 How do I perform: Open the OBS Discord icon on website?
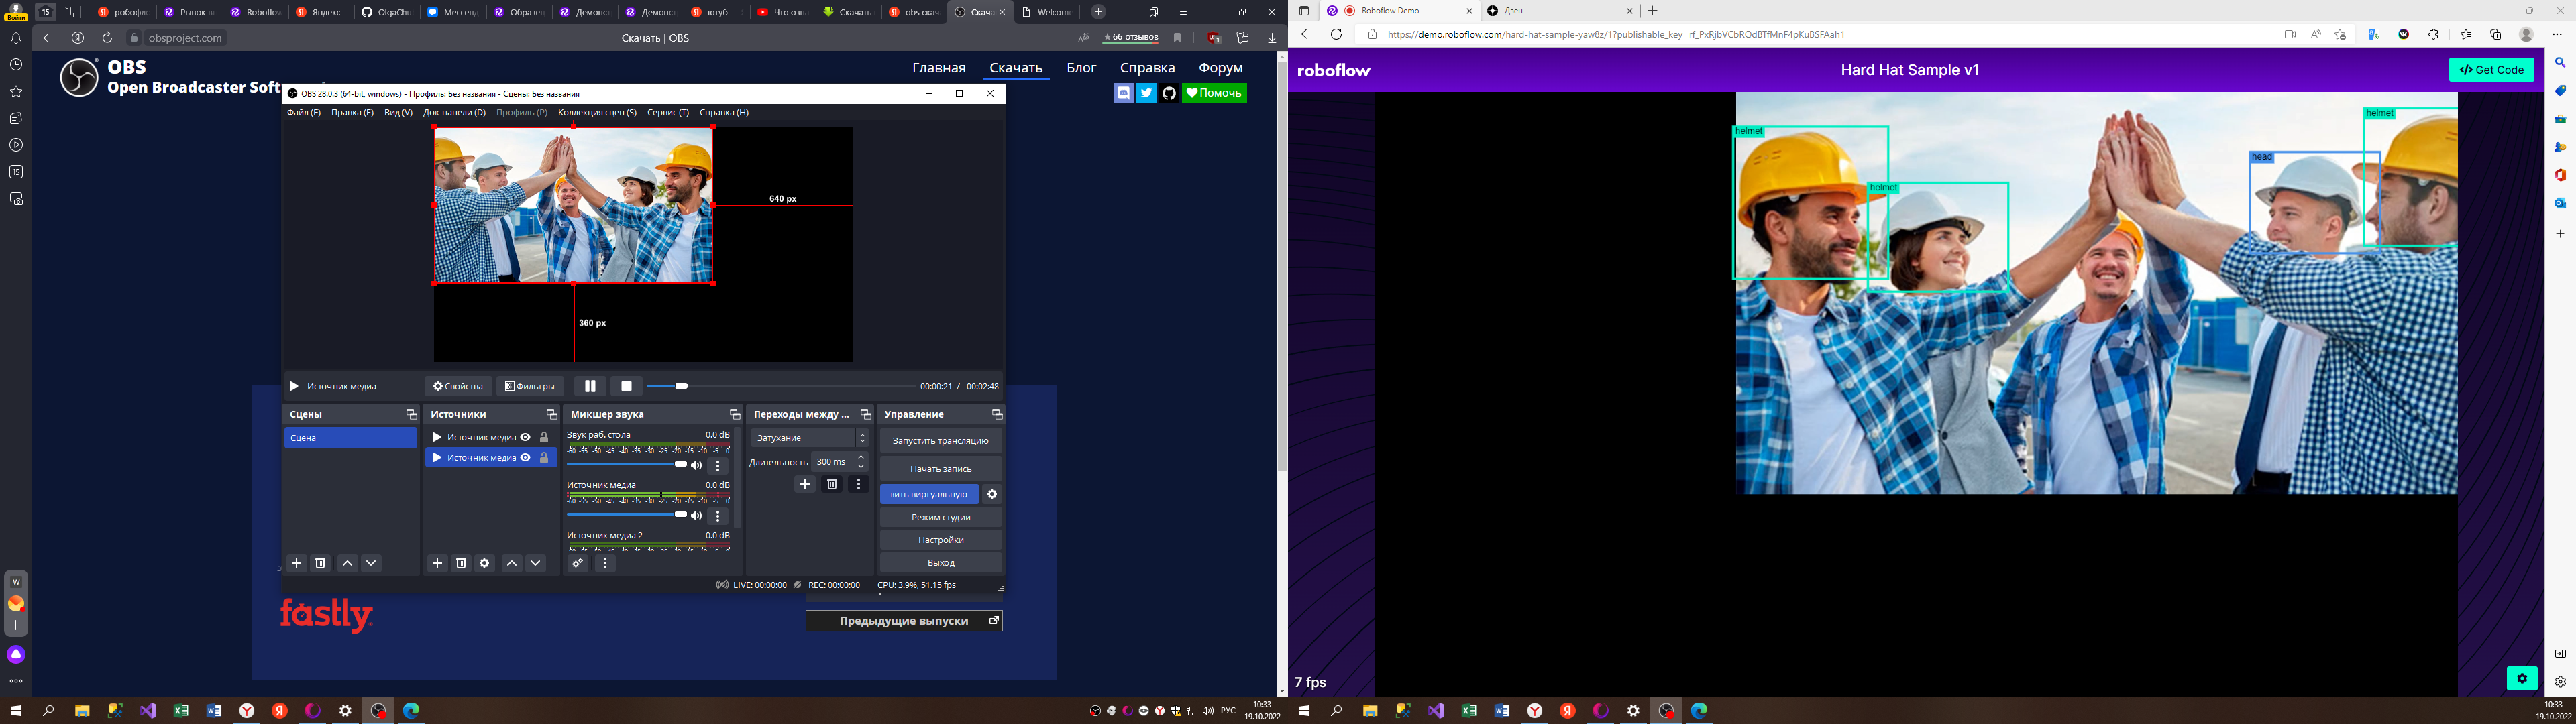point(1123,93)
